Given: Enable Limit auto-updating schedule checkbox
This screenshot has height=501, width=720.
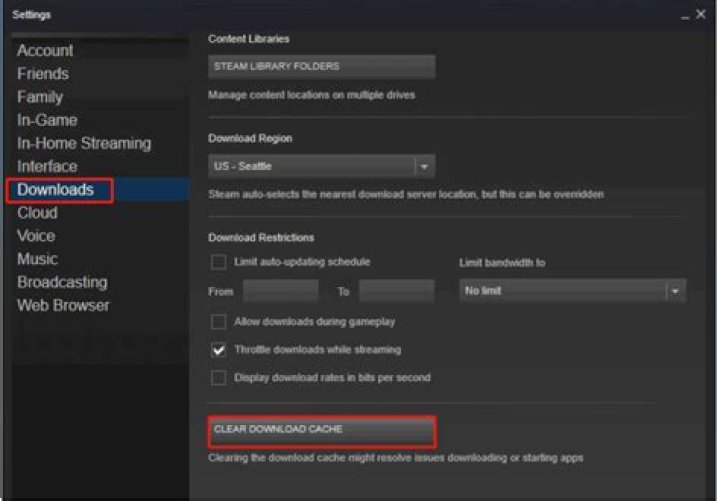Looking at the screenshot, I should pos(219,262).
